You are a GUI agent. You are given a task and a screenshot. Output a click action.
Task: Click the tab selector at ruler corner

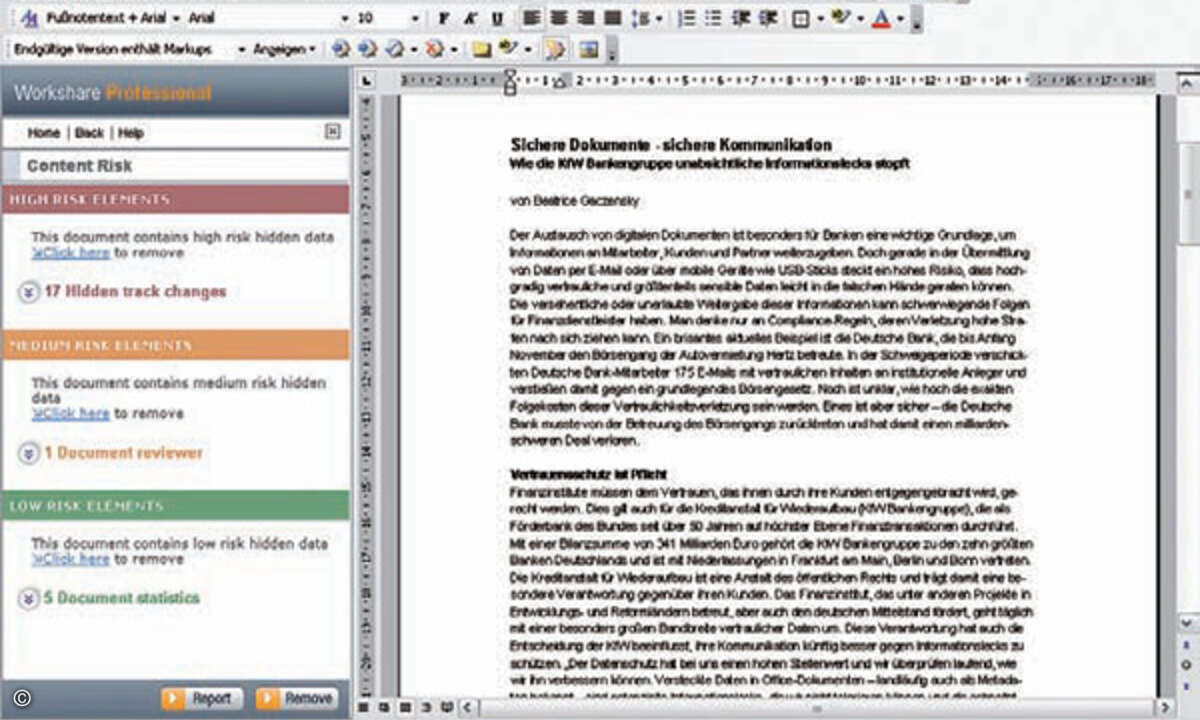pos(367,80)
